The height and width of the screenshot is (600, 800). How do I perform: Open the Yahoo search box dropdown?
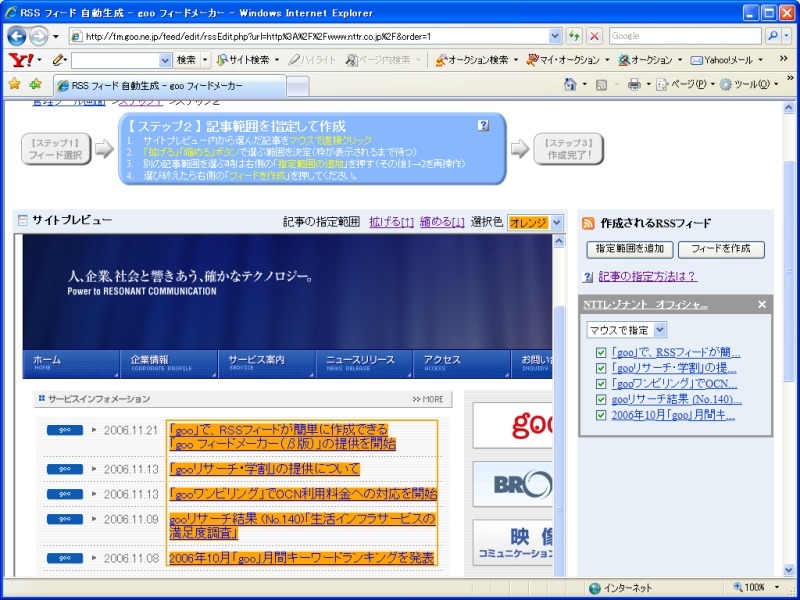point(165,60)
